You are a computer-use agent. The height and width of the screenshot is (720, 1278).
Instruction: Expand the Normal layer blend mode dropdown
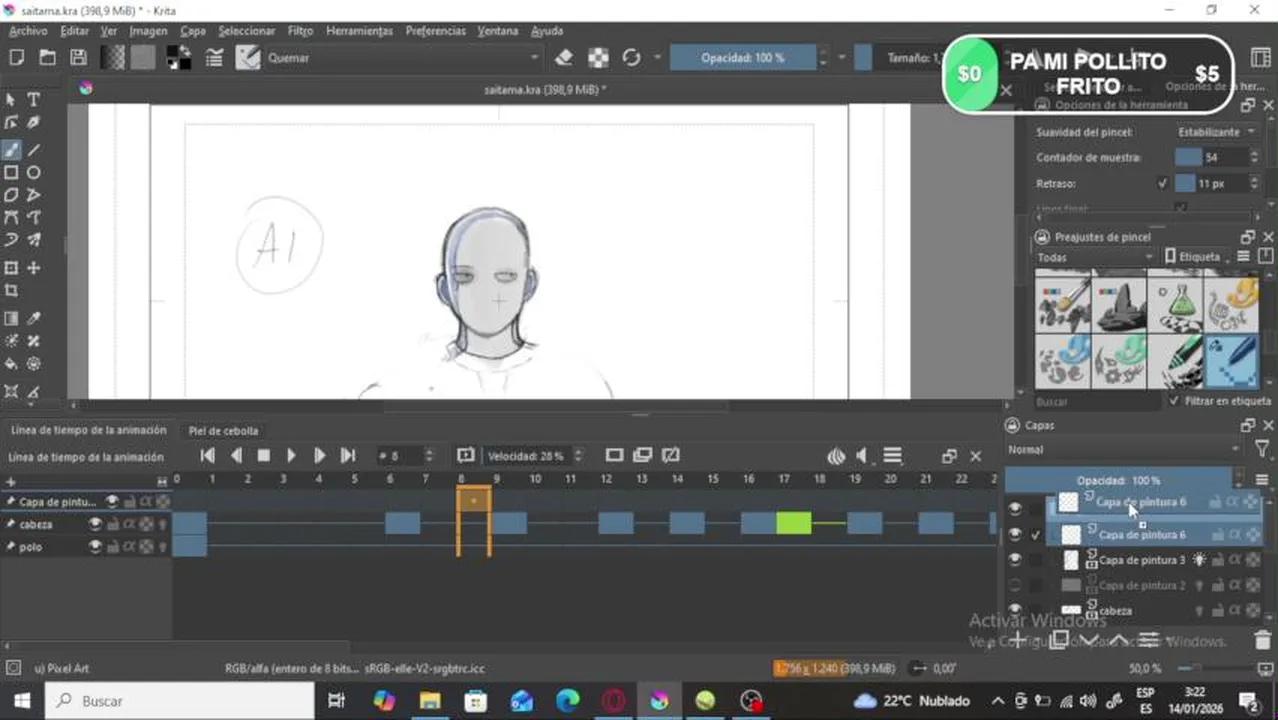click(x=1125, y=450)
